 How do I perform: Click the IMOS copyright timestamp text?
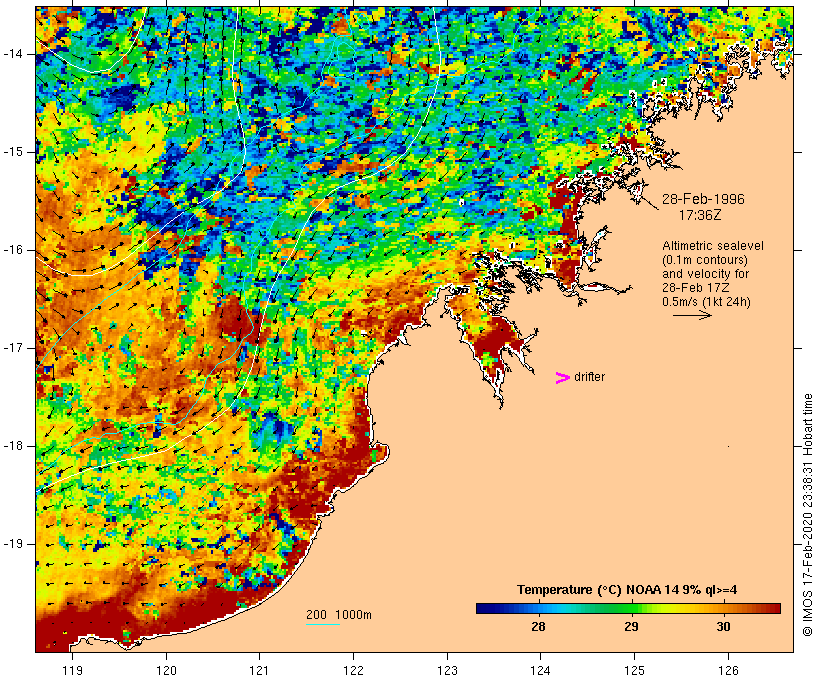tap(807, 515)
